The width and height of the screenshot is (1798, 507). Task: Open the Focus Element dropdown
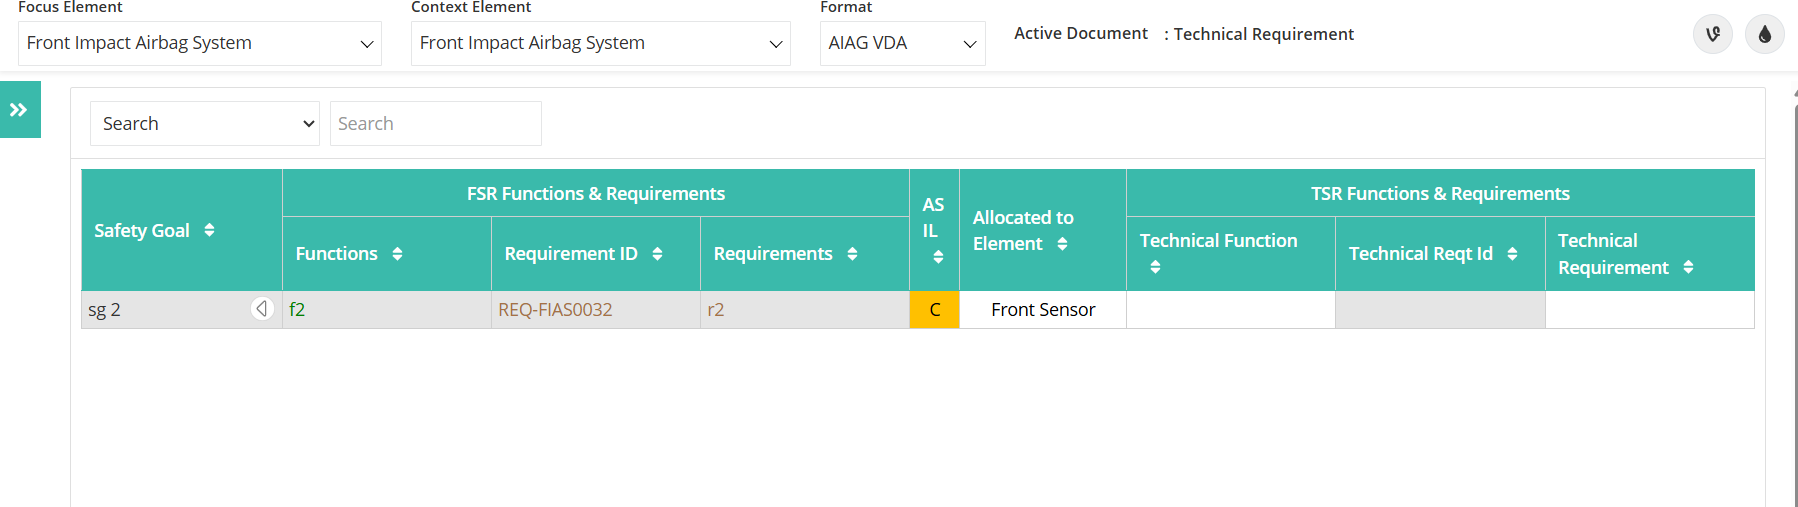(200, 43)
